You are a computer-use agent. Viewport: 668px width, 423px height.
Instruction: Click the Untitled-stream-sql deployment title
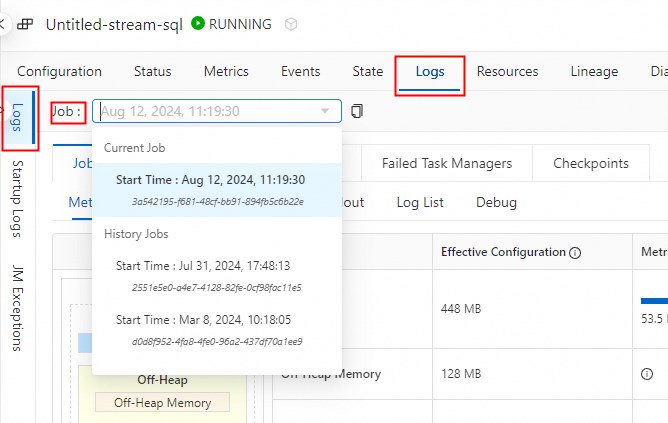[x=114, y=24]
